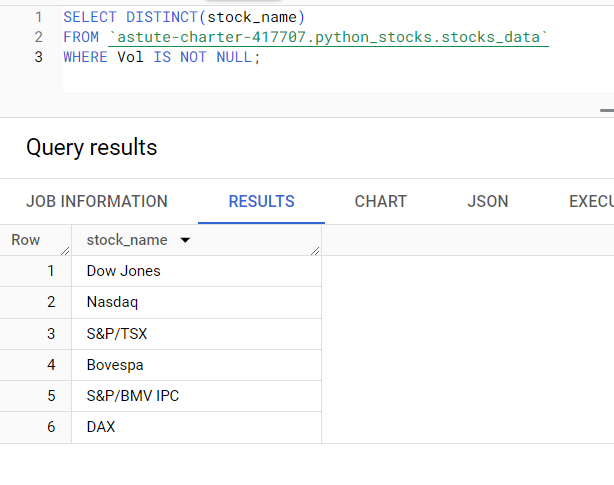
Task: Place cursor on SELECT DISTINCT line of query
Action: [x=184, y=17]
